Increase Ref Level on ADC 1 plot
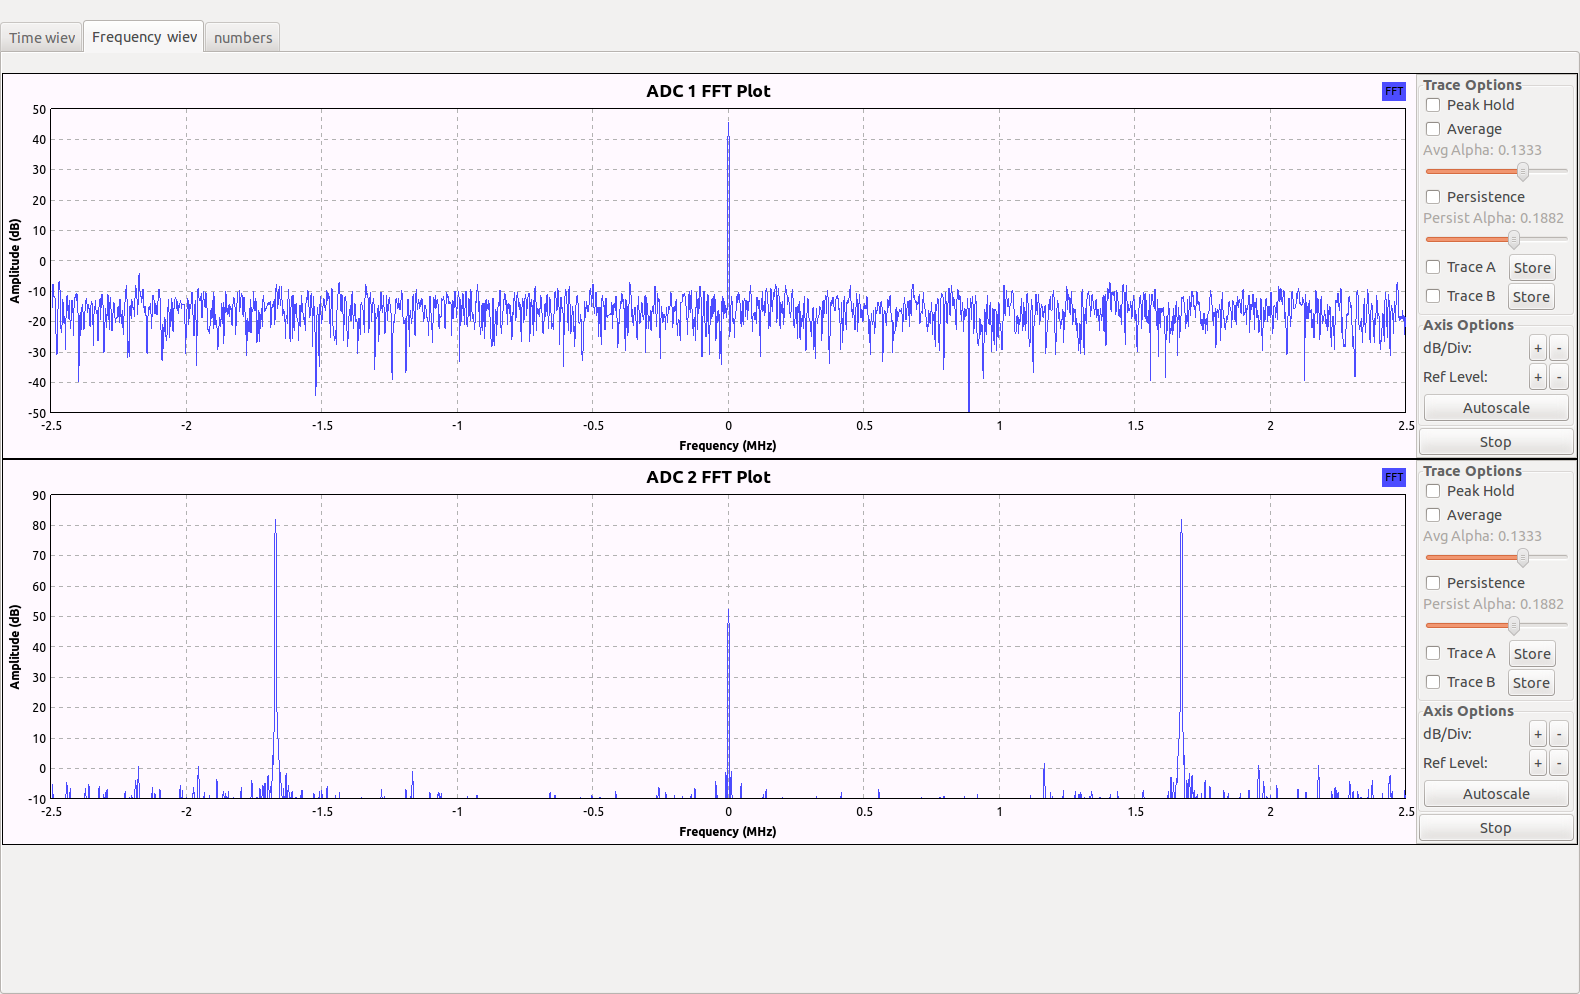Viewport: 1580px width, 994px height. click(1537, 377)
